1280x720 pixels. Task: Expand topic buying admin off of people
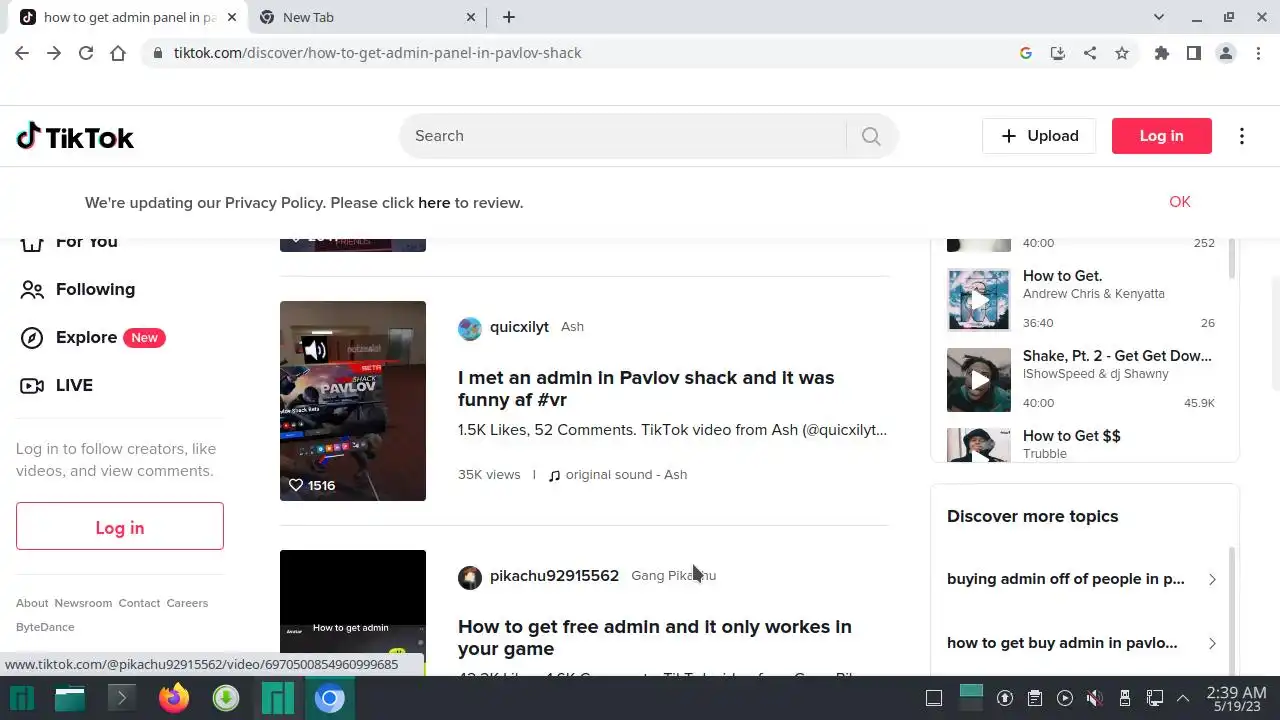pos(1081,579)
